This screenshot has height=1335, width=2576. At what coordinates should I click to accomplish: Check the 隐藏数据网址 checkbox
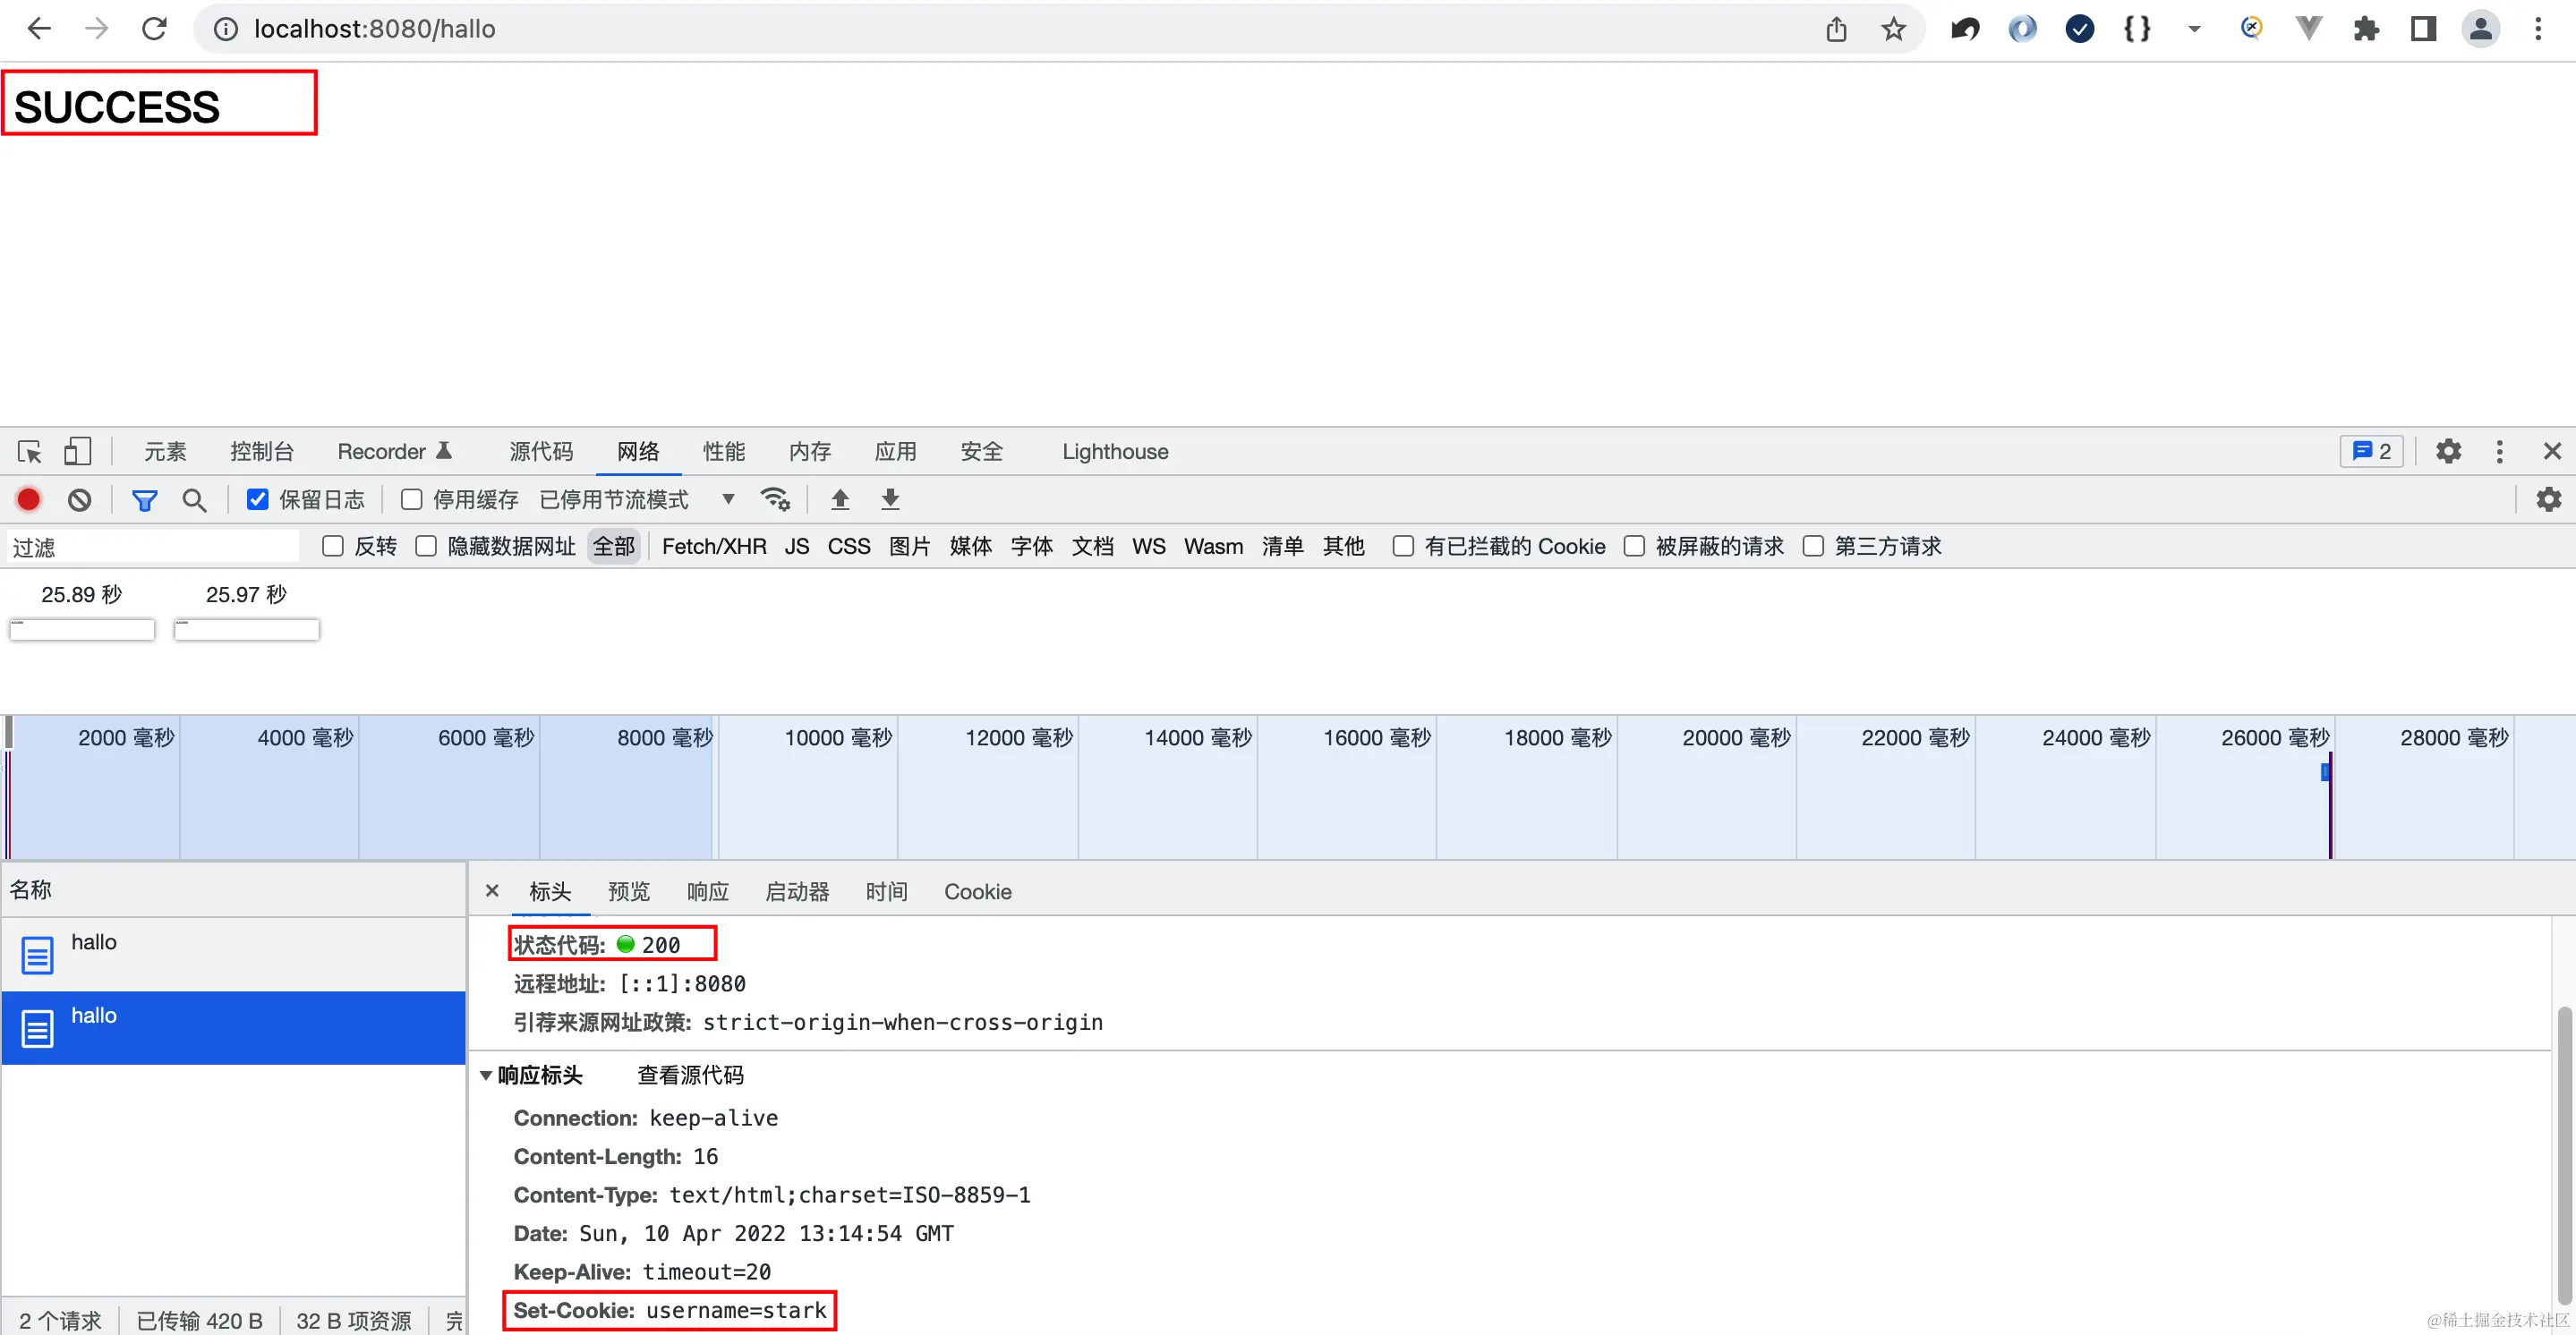426,546
